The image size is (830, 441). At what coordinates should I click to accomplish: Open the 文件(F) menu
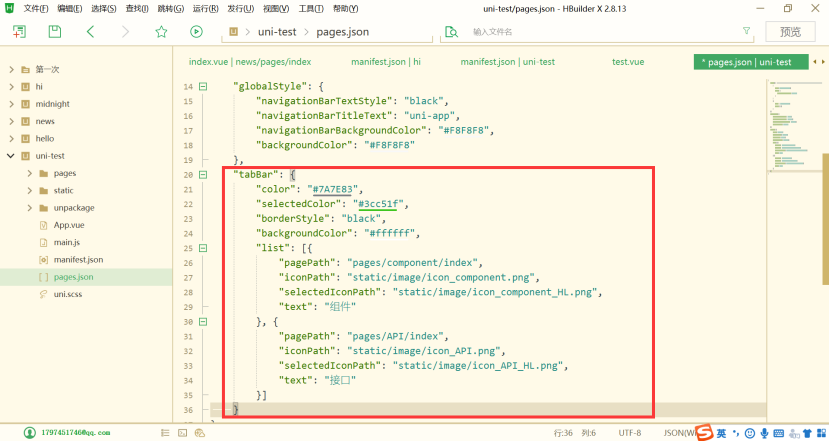(x=35, y=8)
